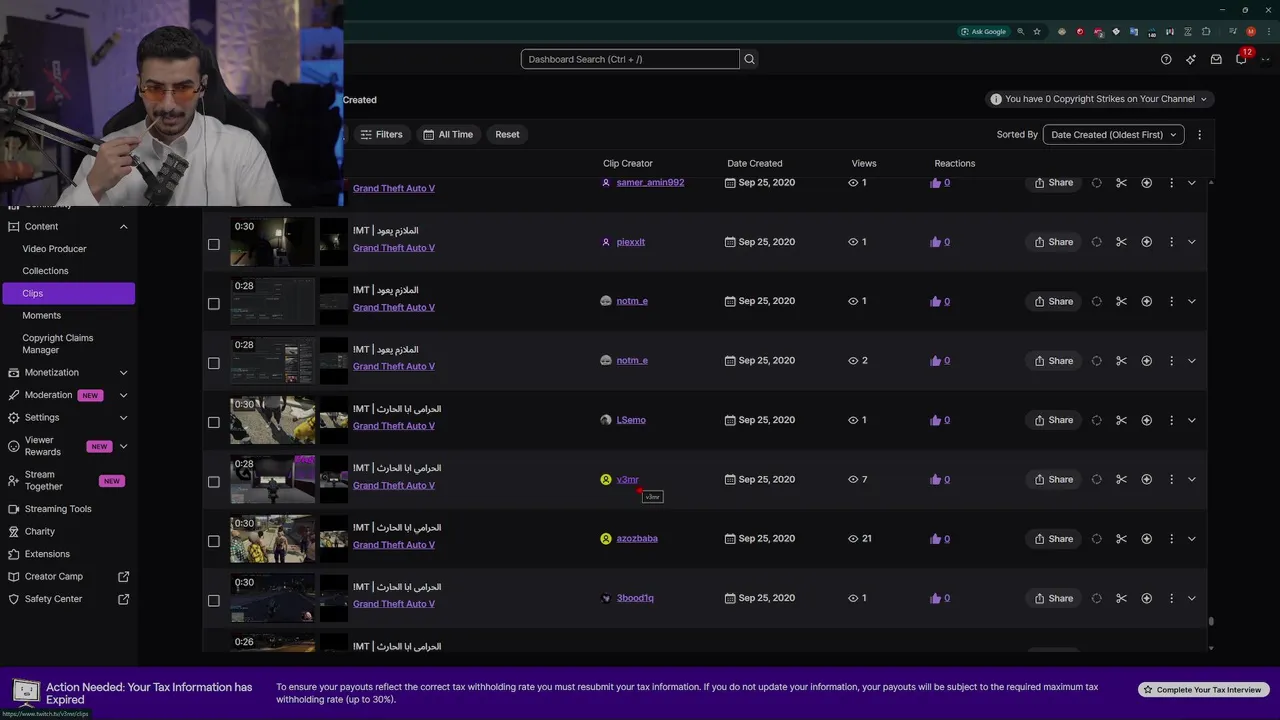Click the thumbs-up reaction icon for LSemo clip
This screenshot has height=720, width=1280.
(935, 420)
